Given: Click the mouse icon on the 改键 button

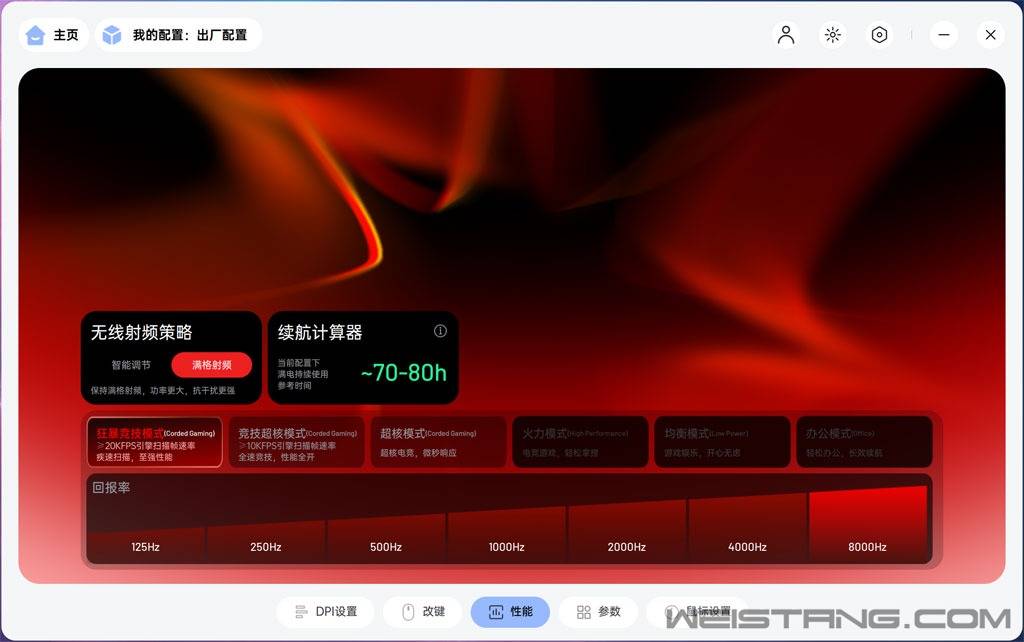Looking at the screenshot, I should [409, 611].
